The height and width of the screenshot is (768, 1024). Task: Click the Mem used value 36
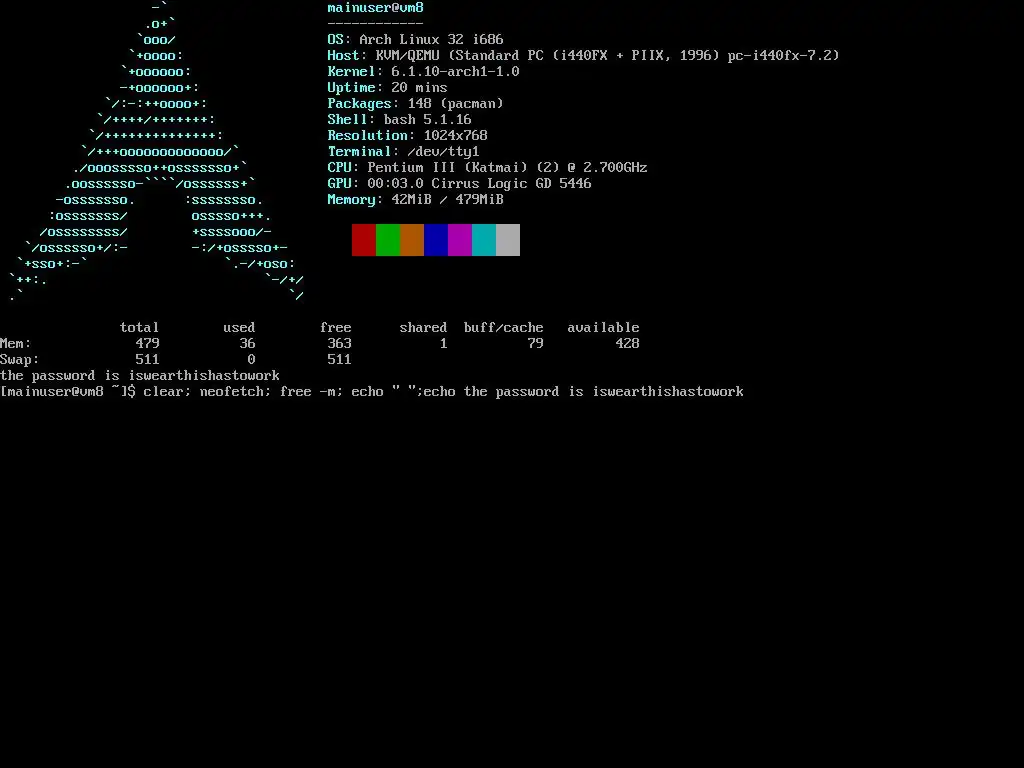247,344
